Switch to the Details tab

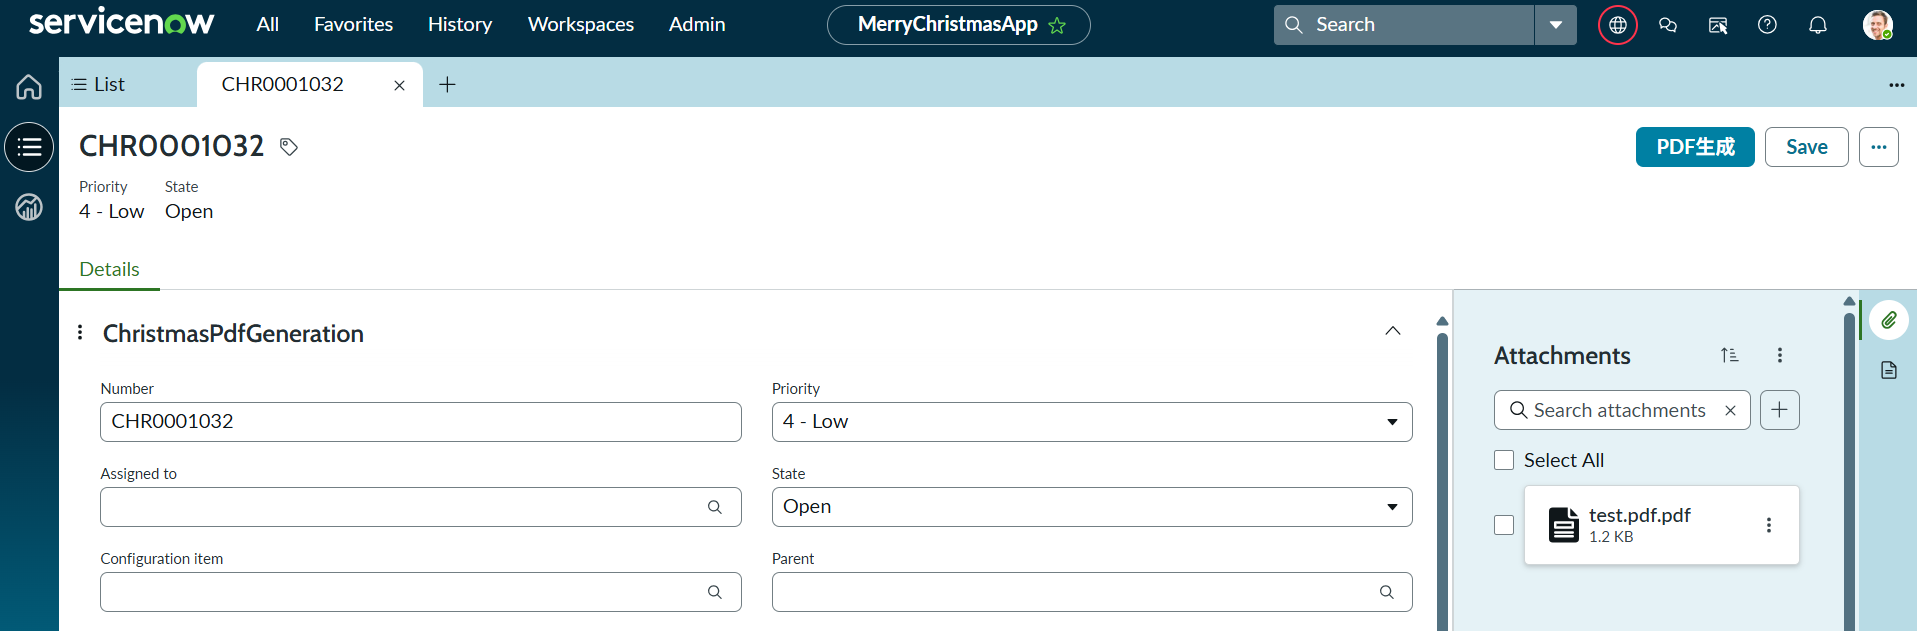coord(109,269)
